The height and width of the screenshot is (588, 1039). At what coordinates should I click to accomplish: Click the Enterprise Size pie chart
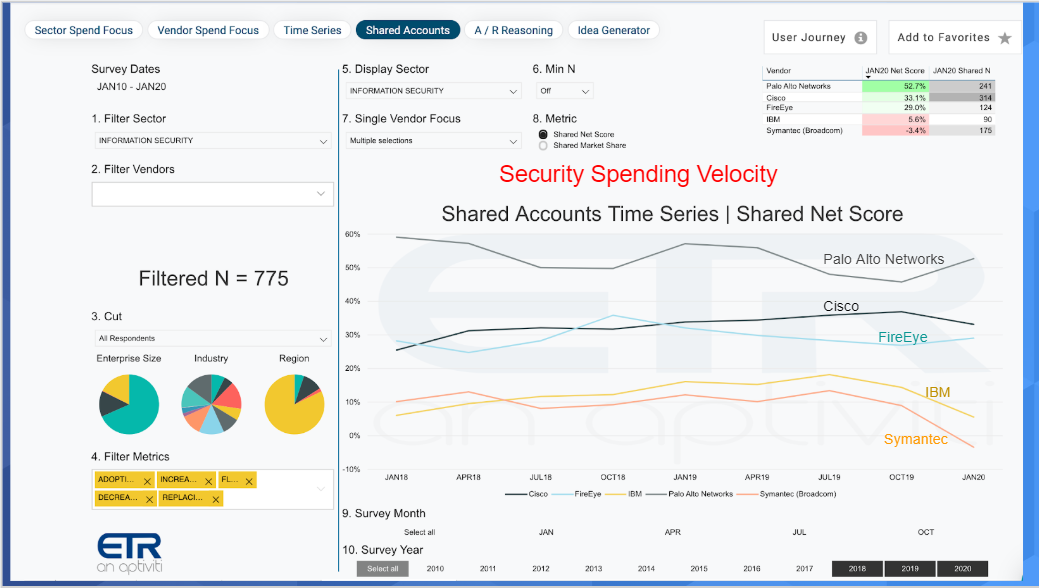pyautogui.click(x=129, y=404)
